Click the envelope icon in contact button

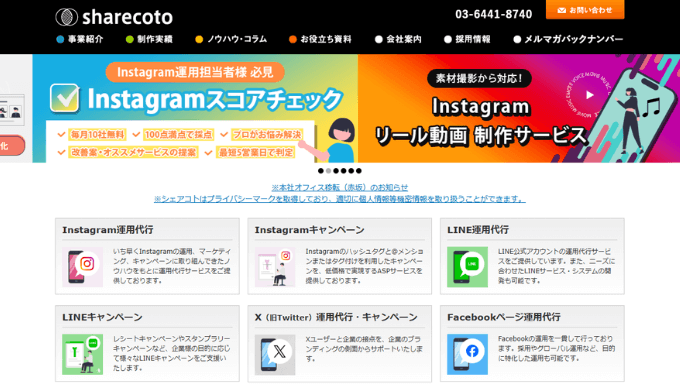(x=562, y=10)
